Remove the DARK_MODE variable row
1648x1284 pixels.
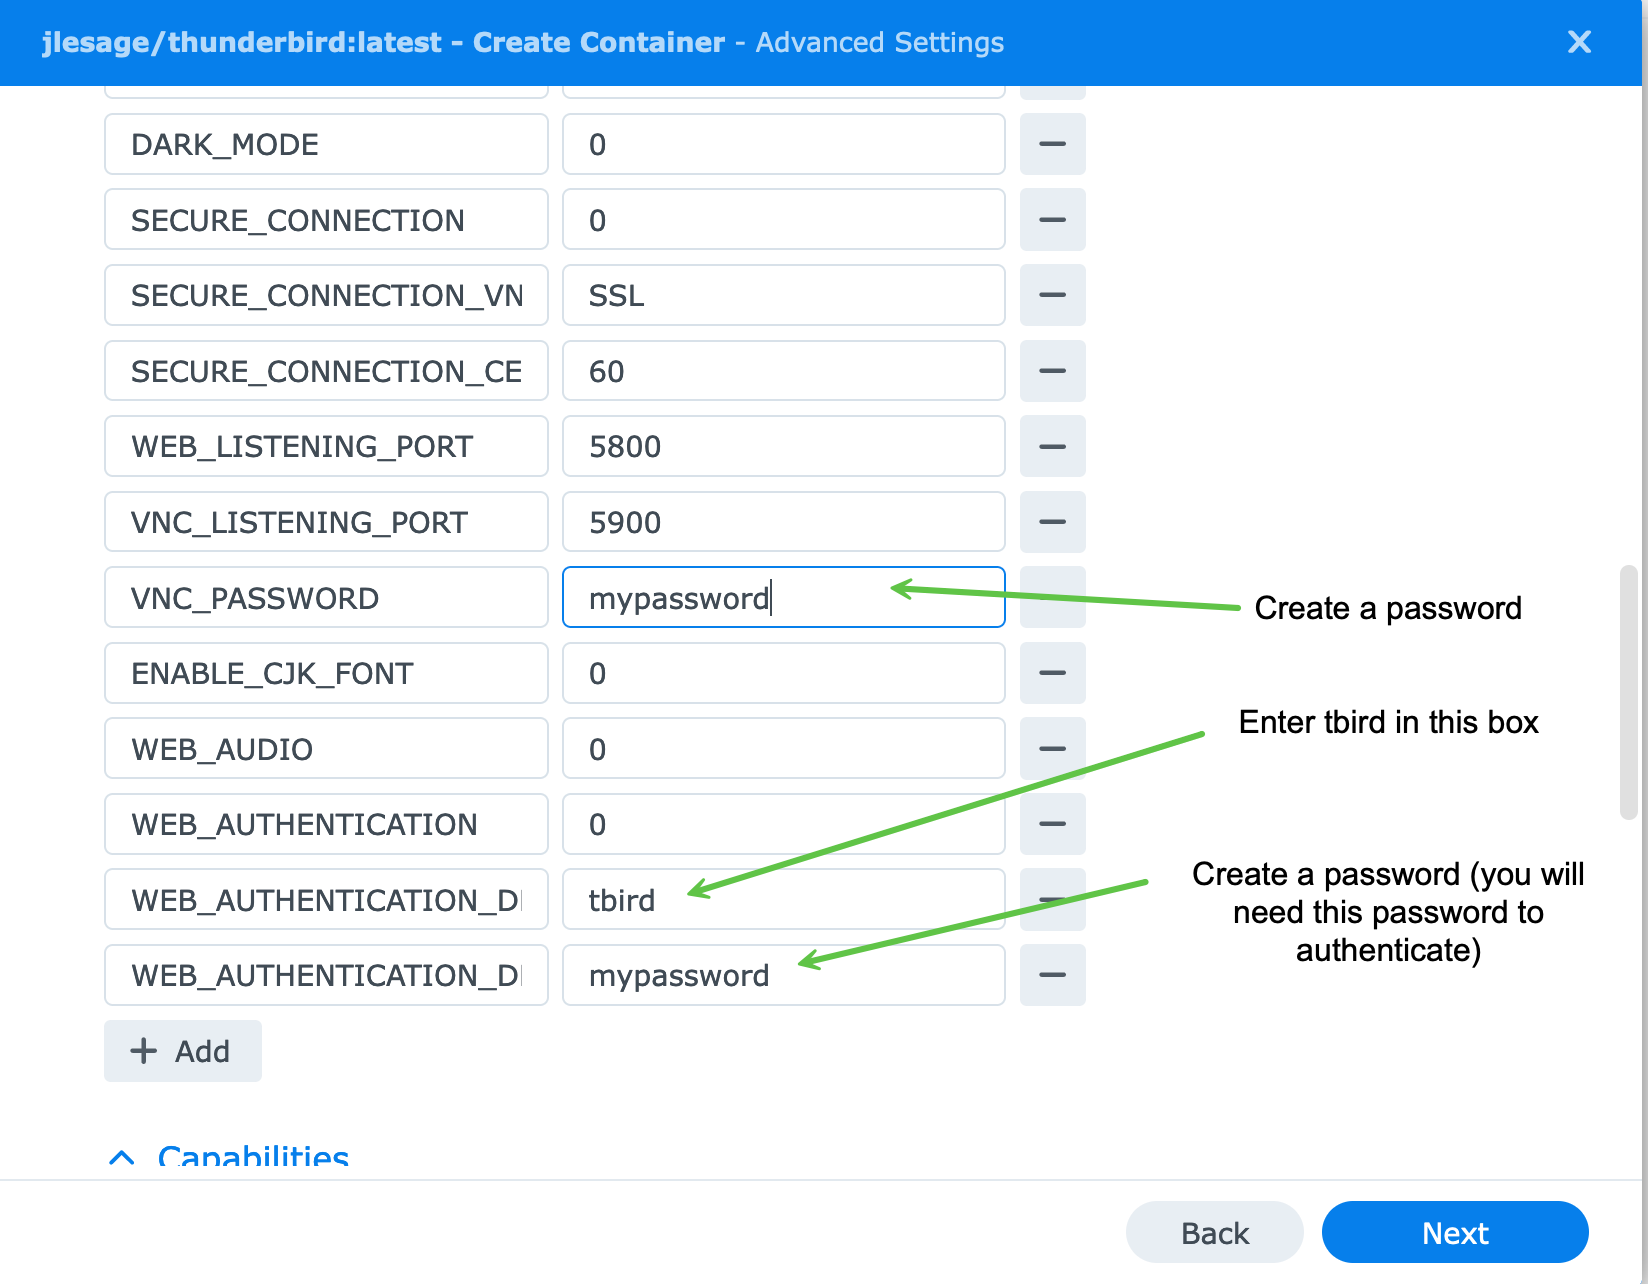(1052, 144)
